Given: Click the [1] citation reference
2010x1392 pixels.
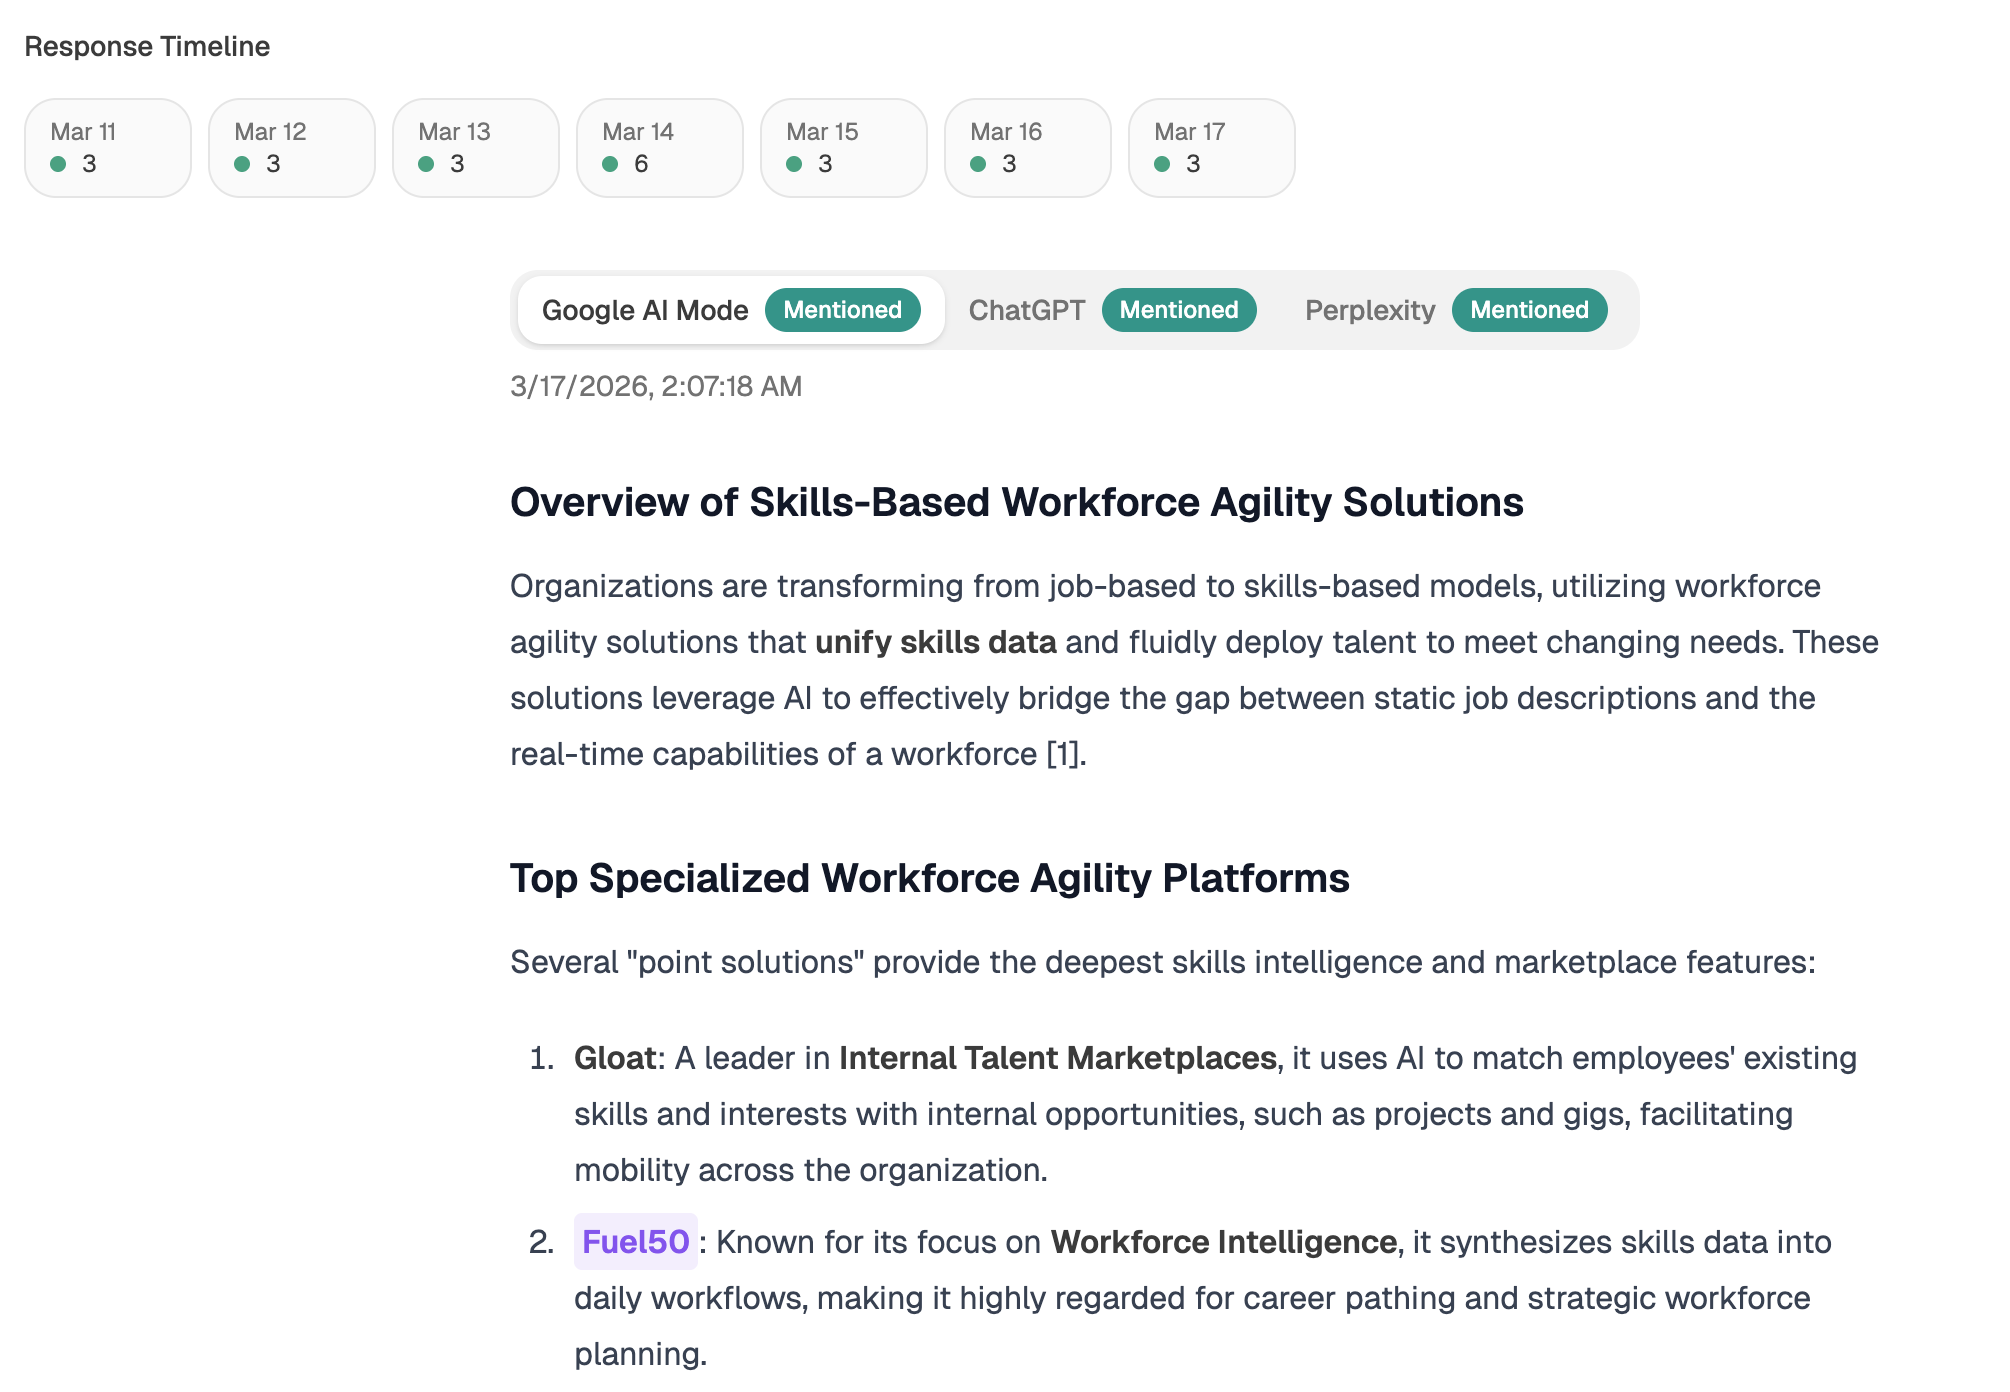Looking at the screenshot, I should pos(1063,754).
